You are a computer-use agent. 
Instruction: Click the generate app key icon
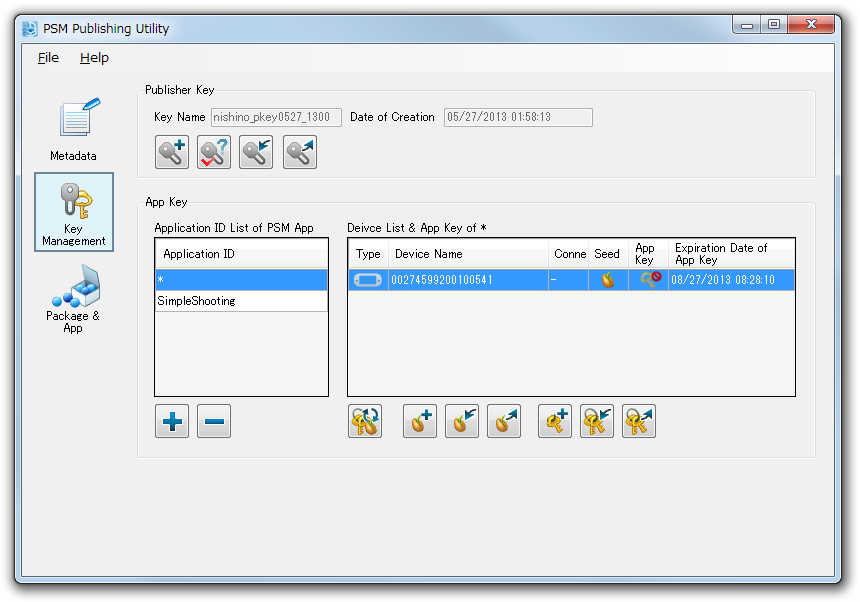[555, 422]
